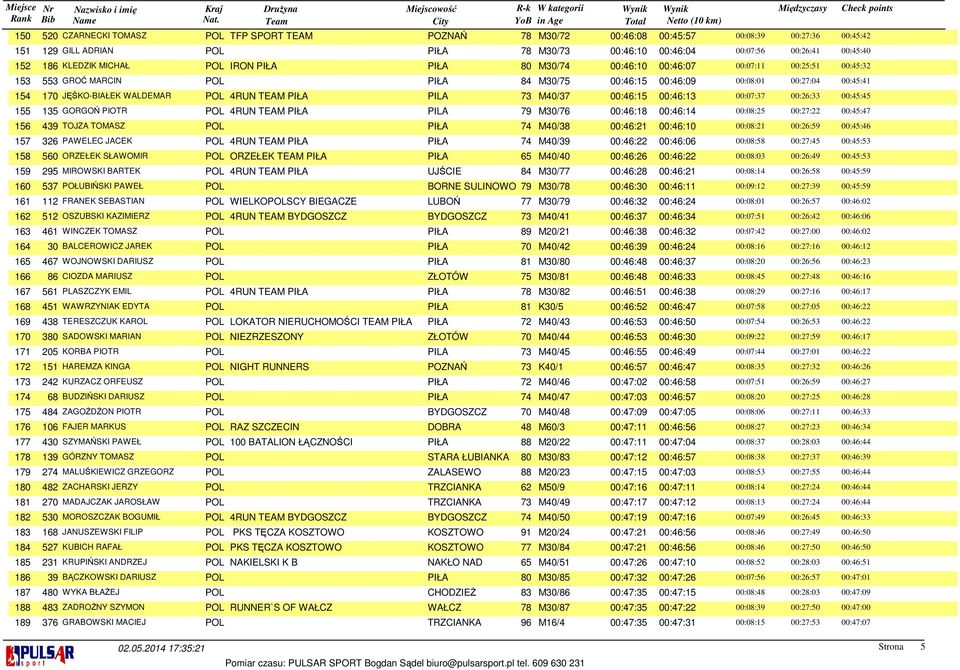Click the team TFP SPORT TEAM
The height and width of the screenshot is (670, 960).
pos(271,36)
